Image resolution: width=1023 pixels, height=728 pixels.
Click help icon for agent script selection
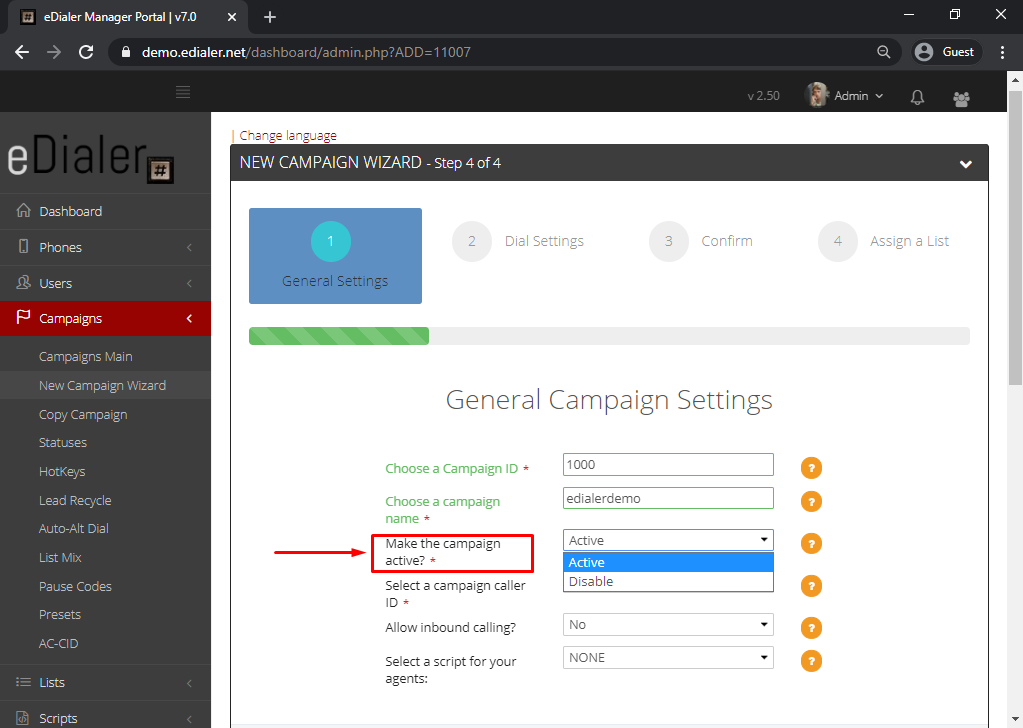[x=811, y=661]
